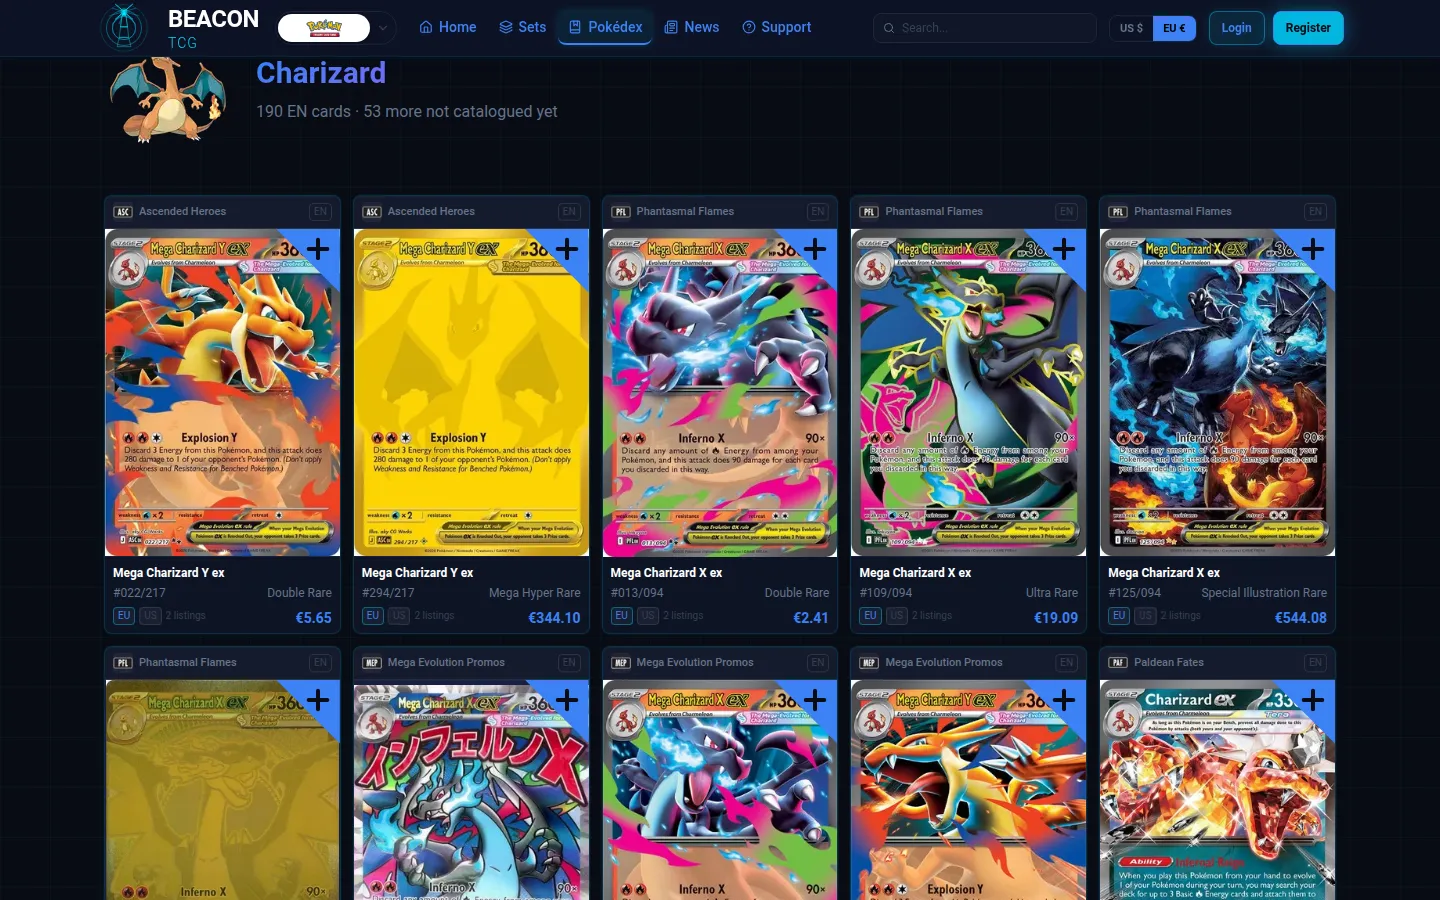Focus the Search input field
This screenshot has width=1440, height=900.
(x=985, y=28)
